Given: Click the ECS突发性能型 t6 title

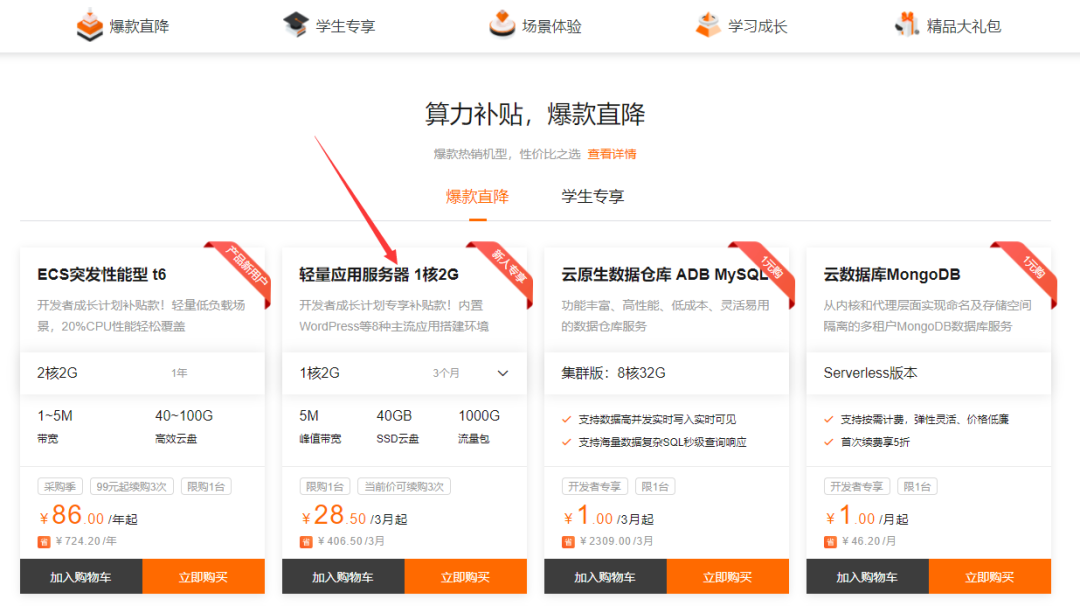Looking at the screenshot, I should pyautogui.click(x=102, y=275).
